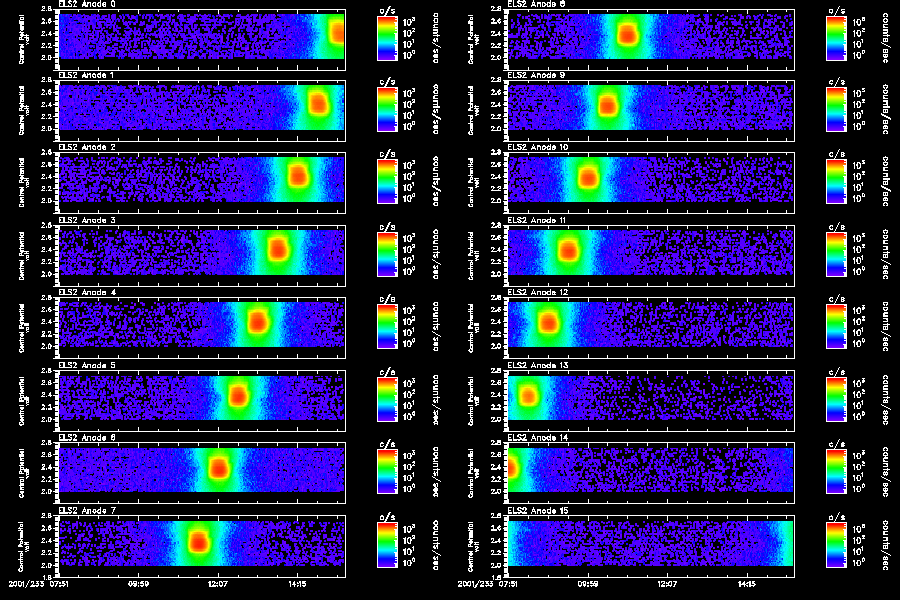900x600 pixels.
Task: Click the ELS2 Anode 14 panel title
Action: [x=538, y=438]
